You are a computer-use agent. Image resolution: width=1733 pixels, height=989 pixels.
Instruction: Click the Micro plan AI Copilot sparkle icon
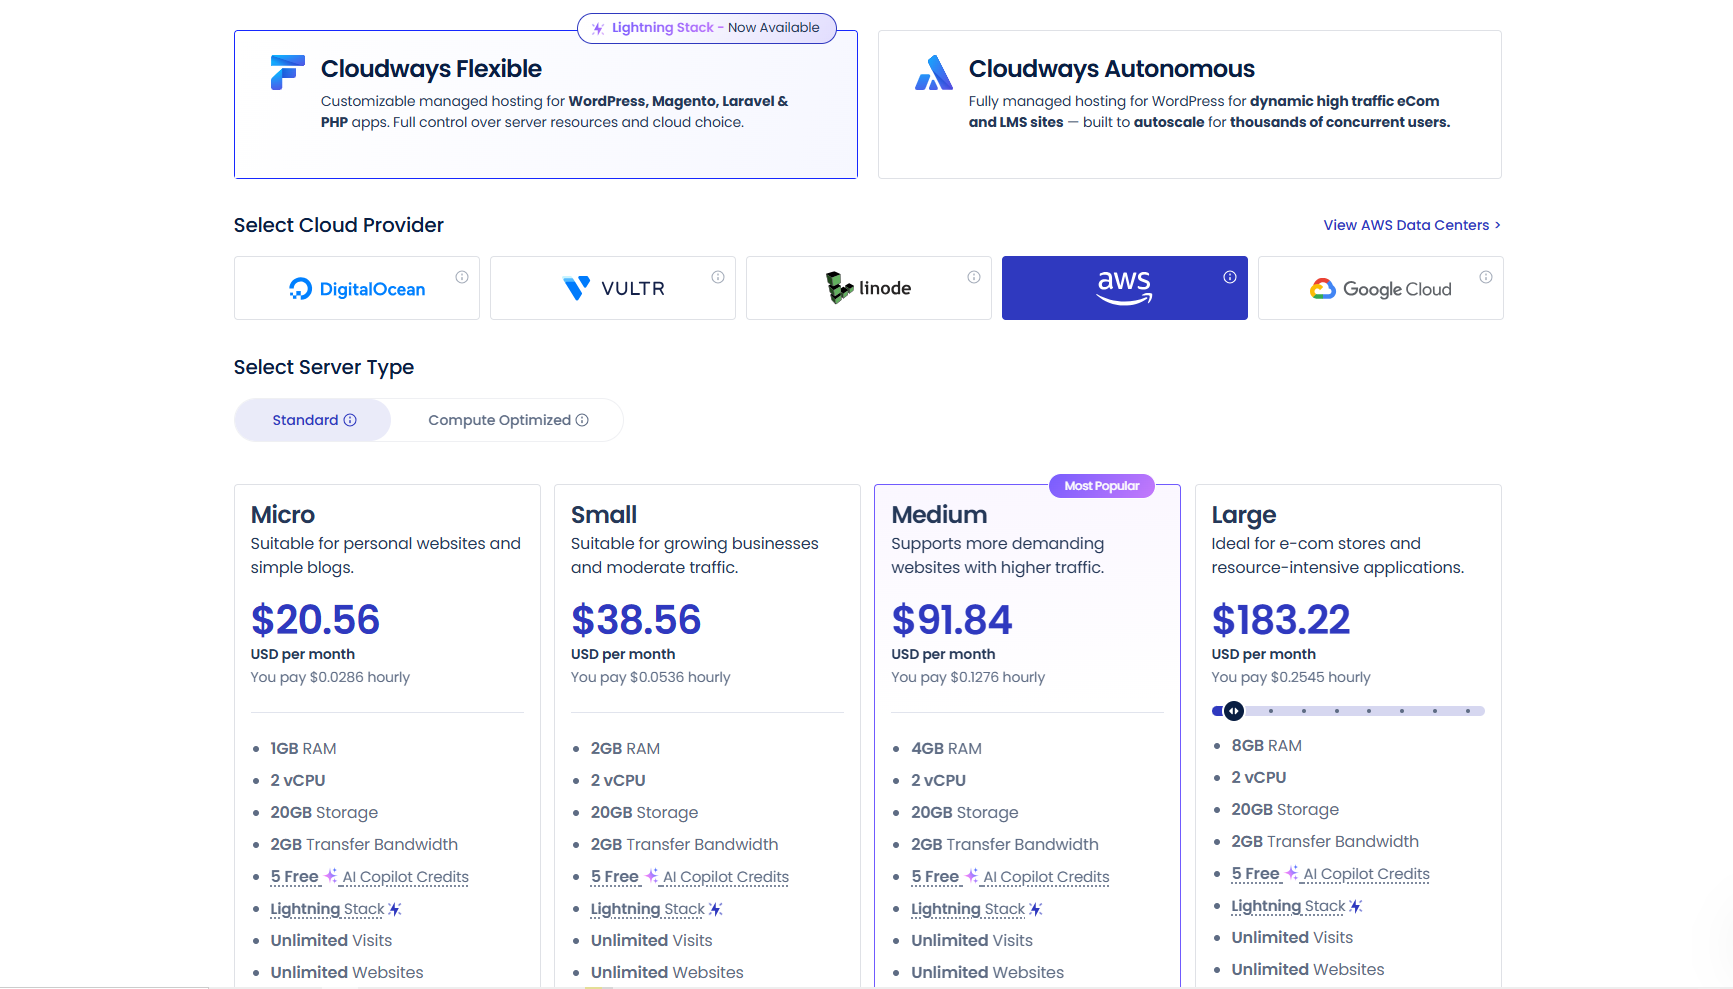331,876
